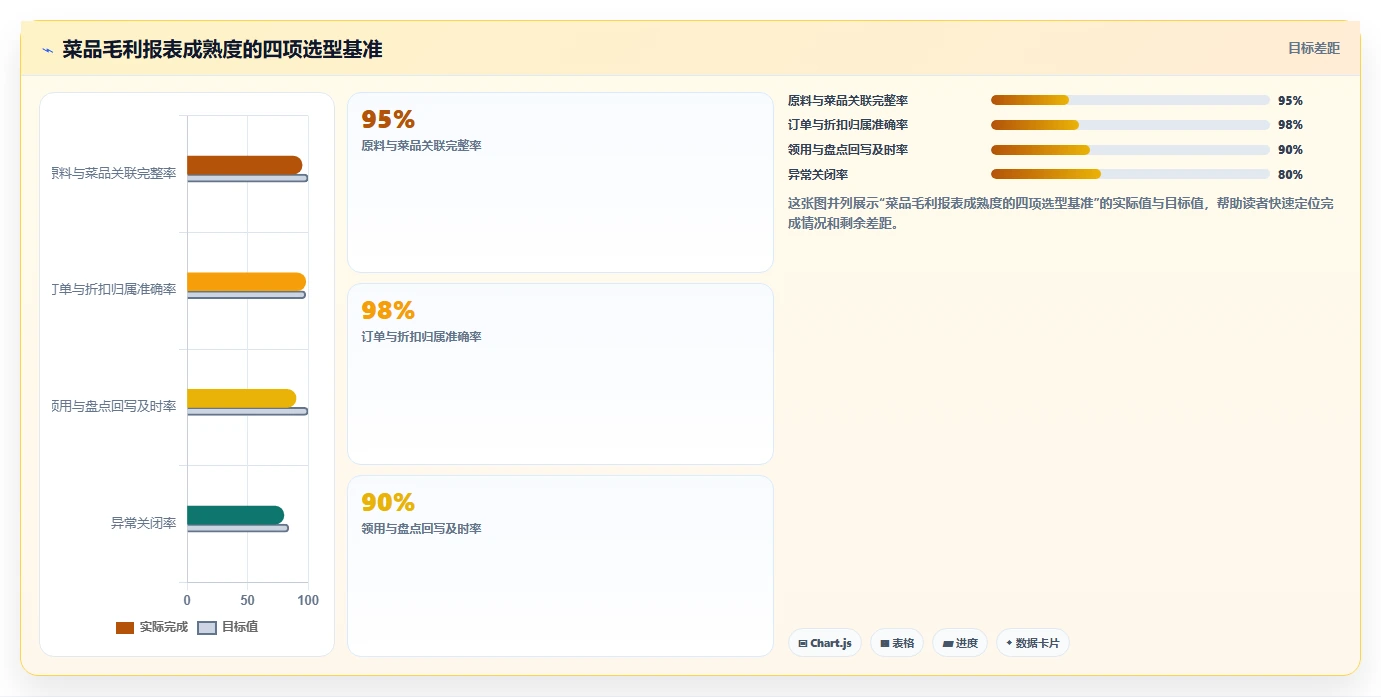
Task: Click the teal actual bar for 异常关闭率
Action: click(x=235, y=515)
